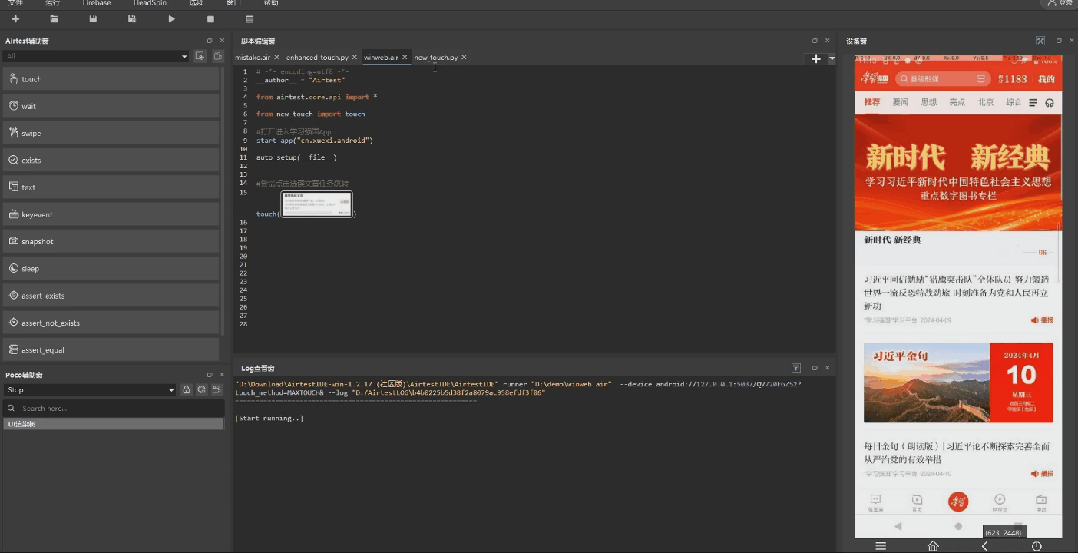Save the script with the first save icon
The image size is (1078, 553).
tap(93, 19)
